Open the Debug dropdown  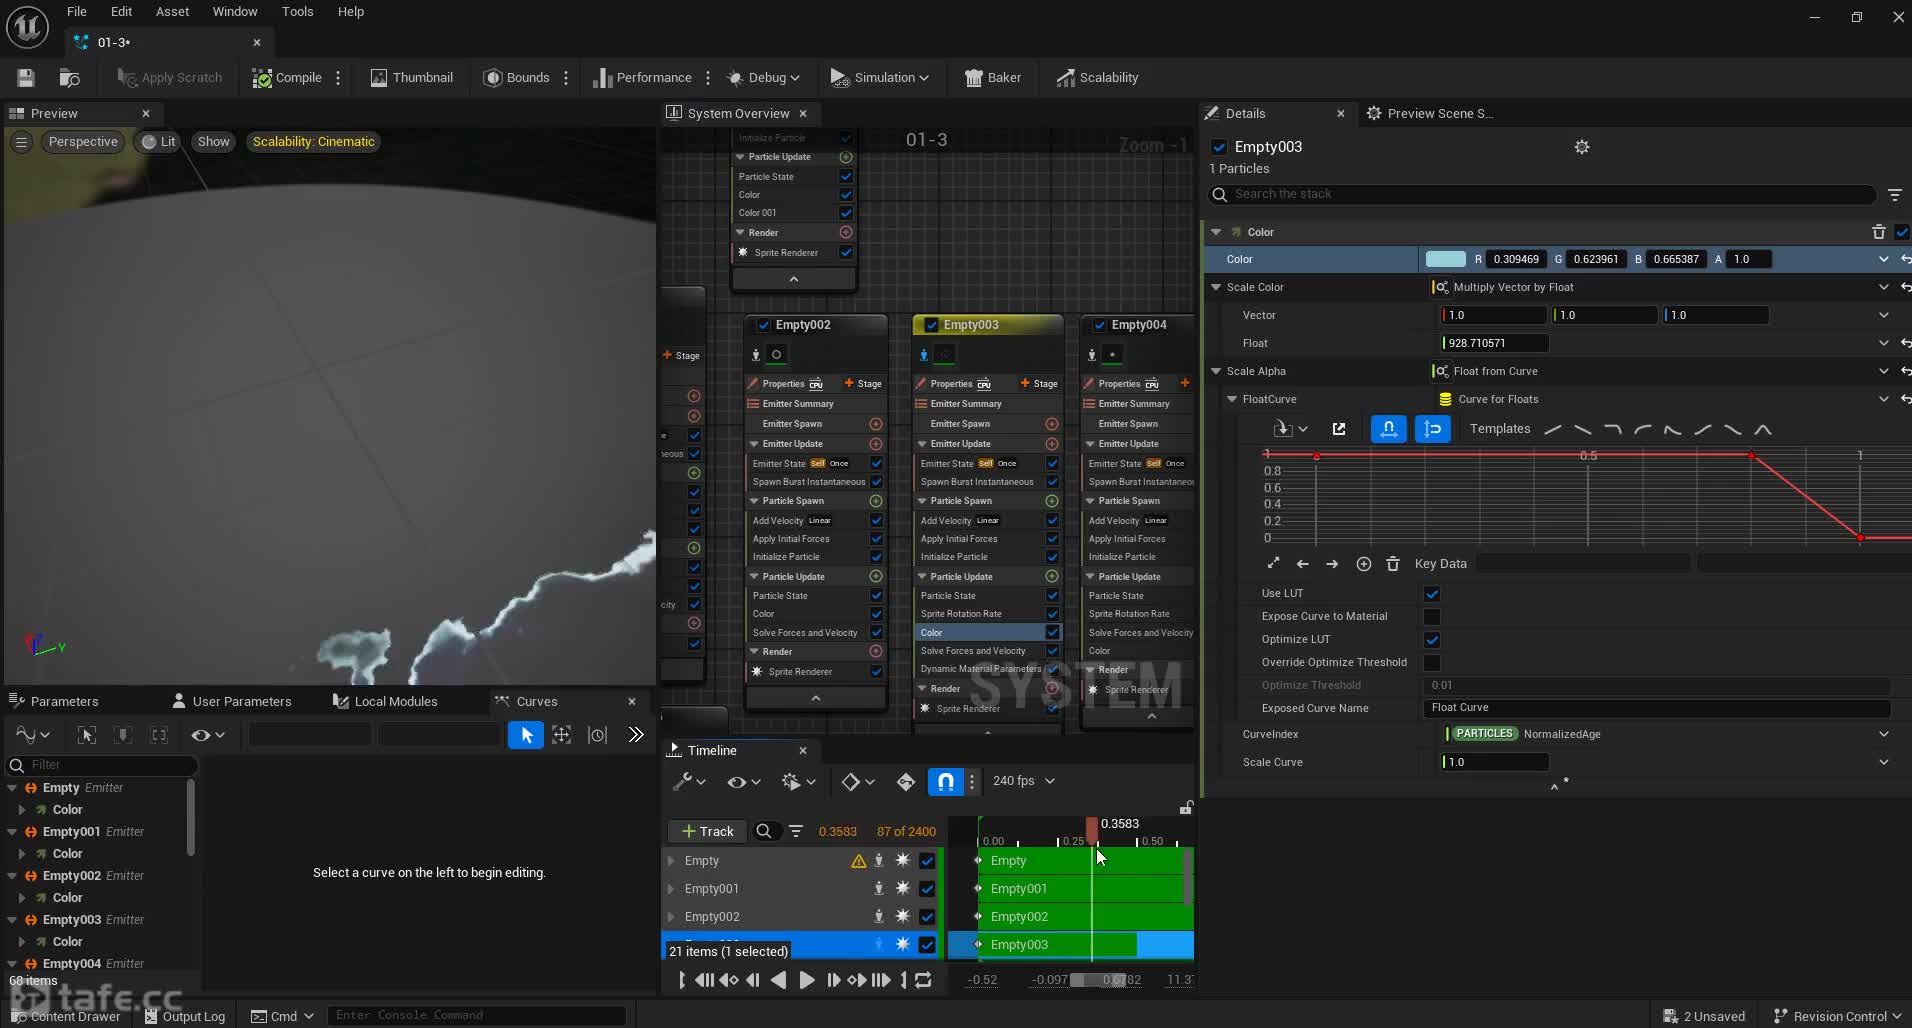[763, 78]
